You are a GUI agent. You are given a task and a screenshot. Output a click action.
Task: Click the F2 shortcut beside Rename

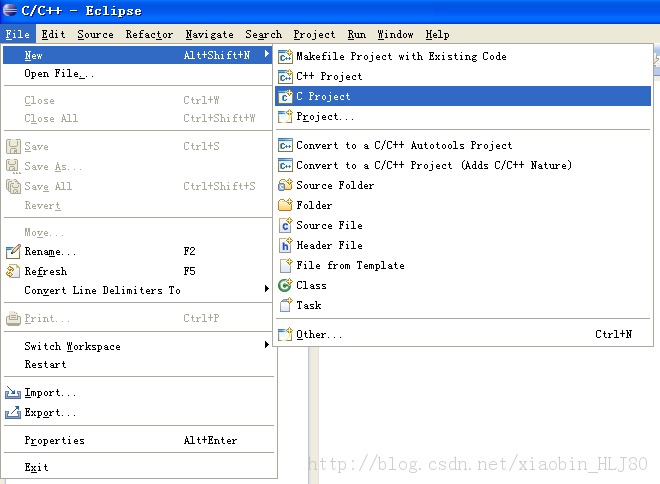pos(189,251)
